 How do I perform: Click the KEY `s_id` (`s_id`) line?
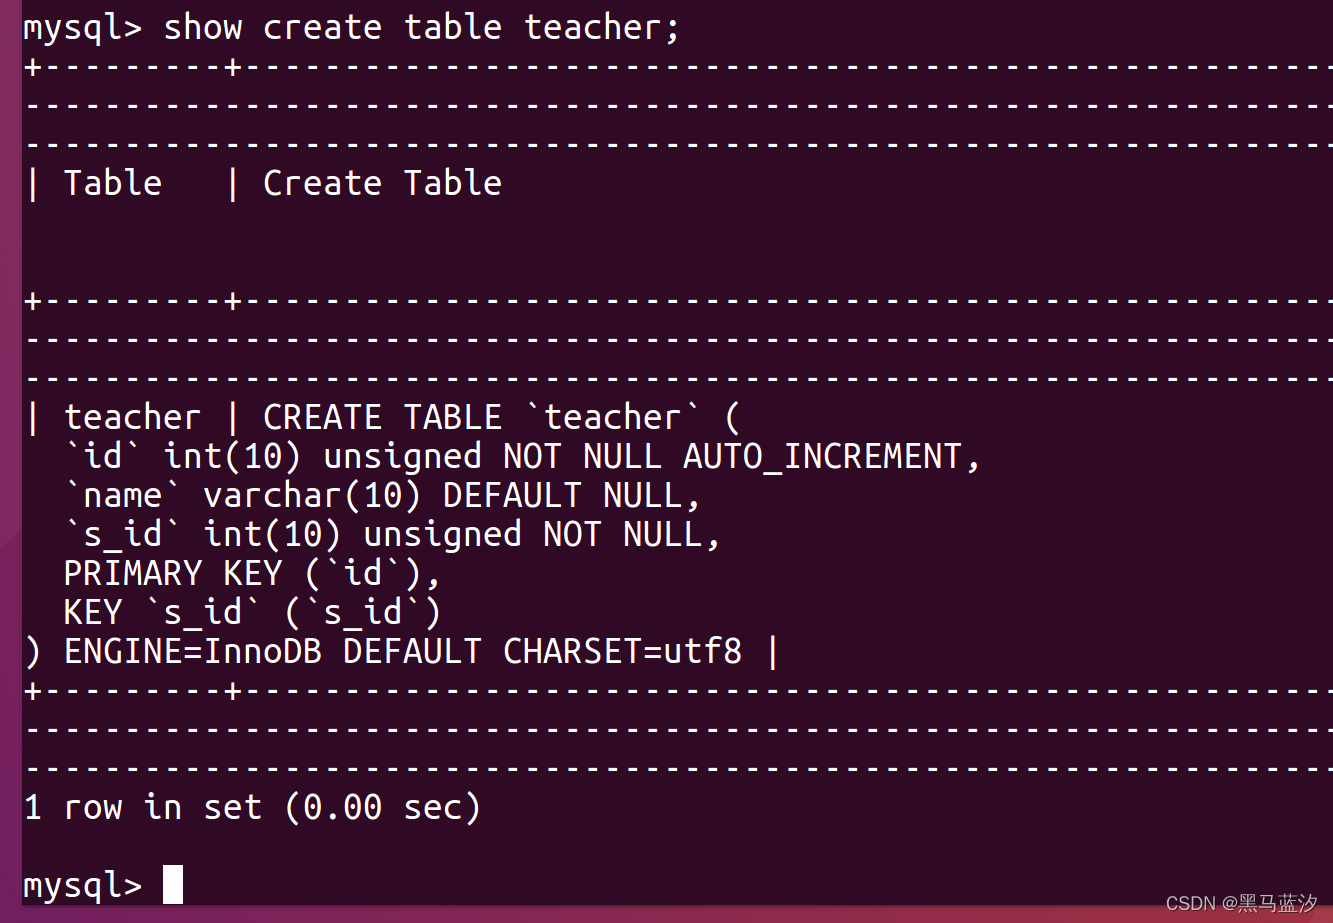pyautogui.click(x=252, y=613)
